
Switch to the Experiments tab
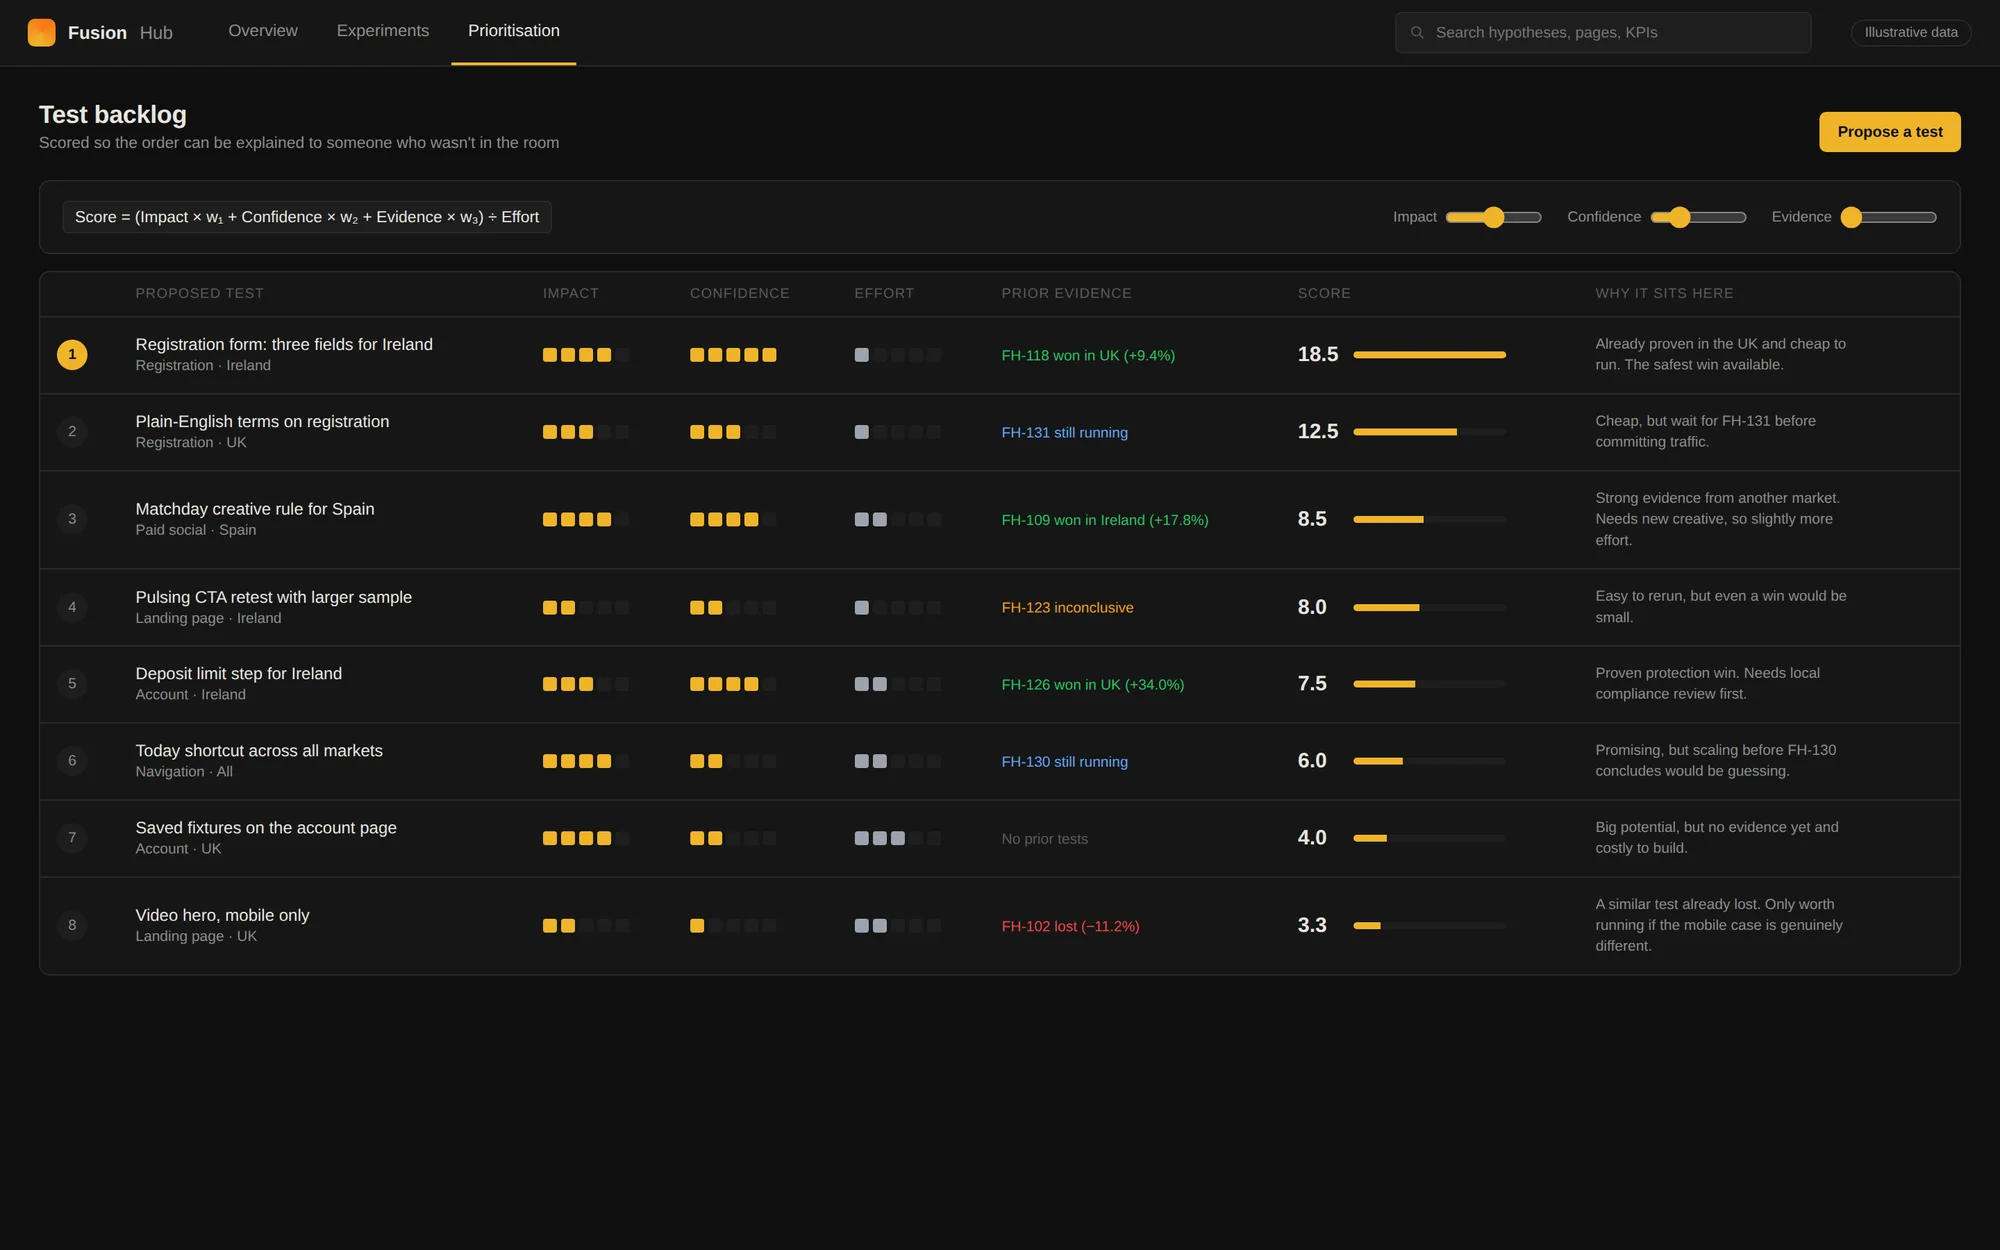383,31
